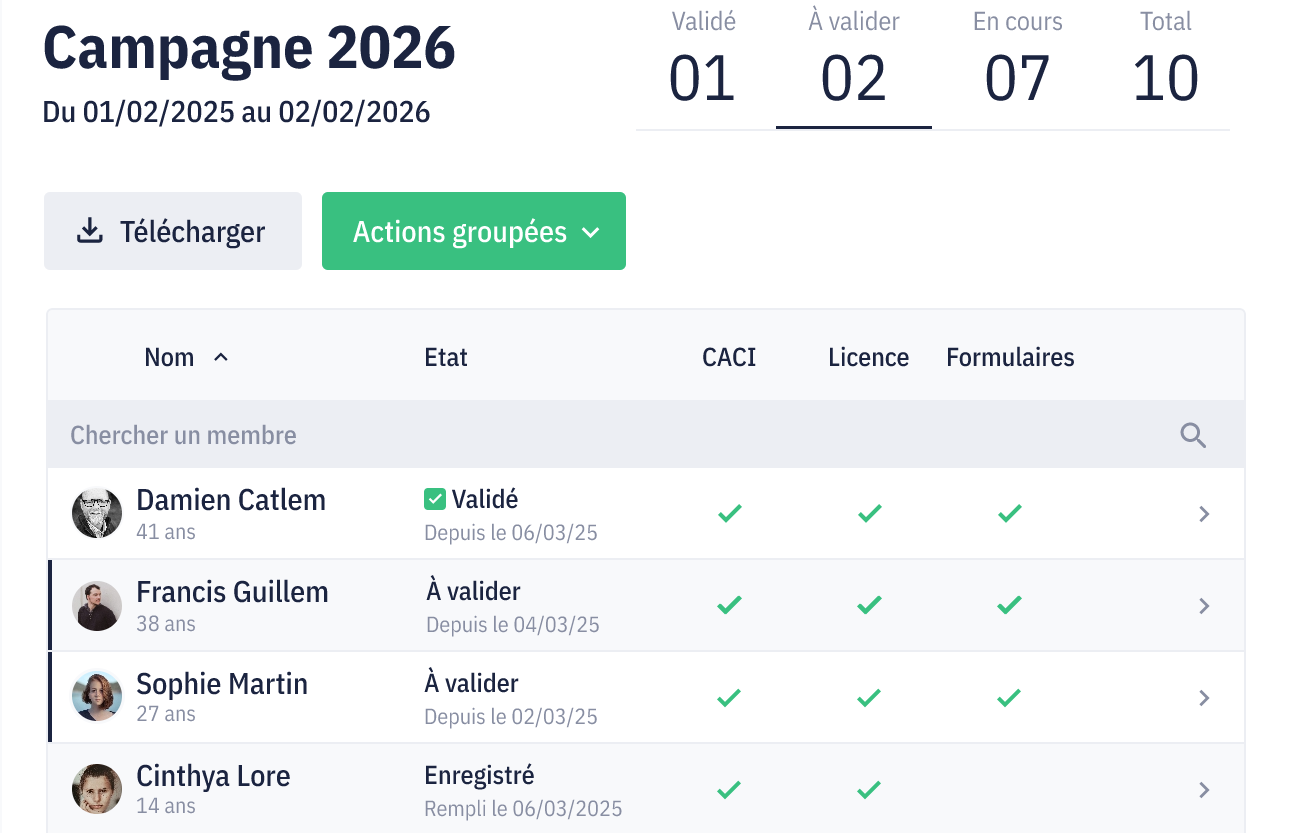Click Sophie Martin's avatar
This screenshot has height=833, width=1290.
97,696
